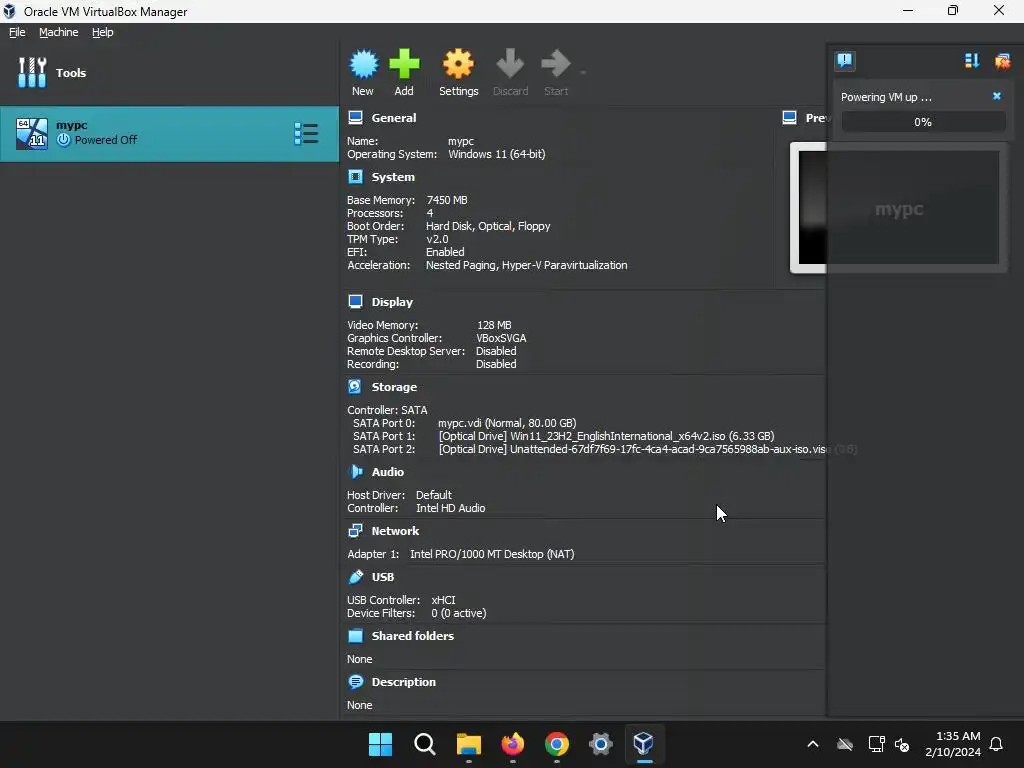
Task: Open the System section heading link
Action: point(393,177)
